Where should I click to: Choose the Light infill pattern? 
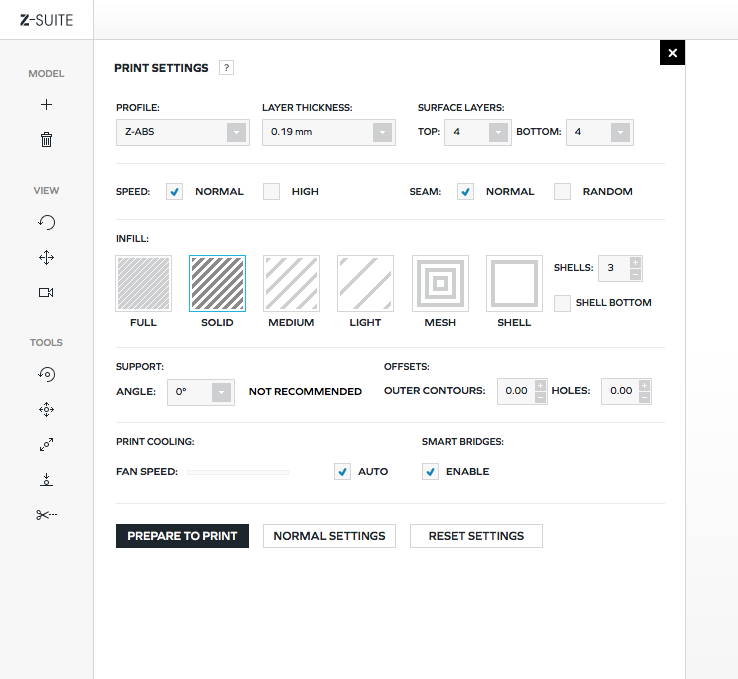pyautogui.click(x=365, y=283)
